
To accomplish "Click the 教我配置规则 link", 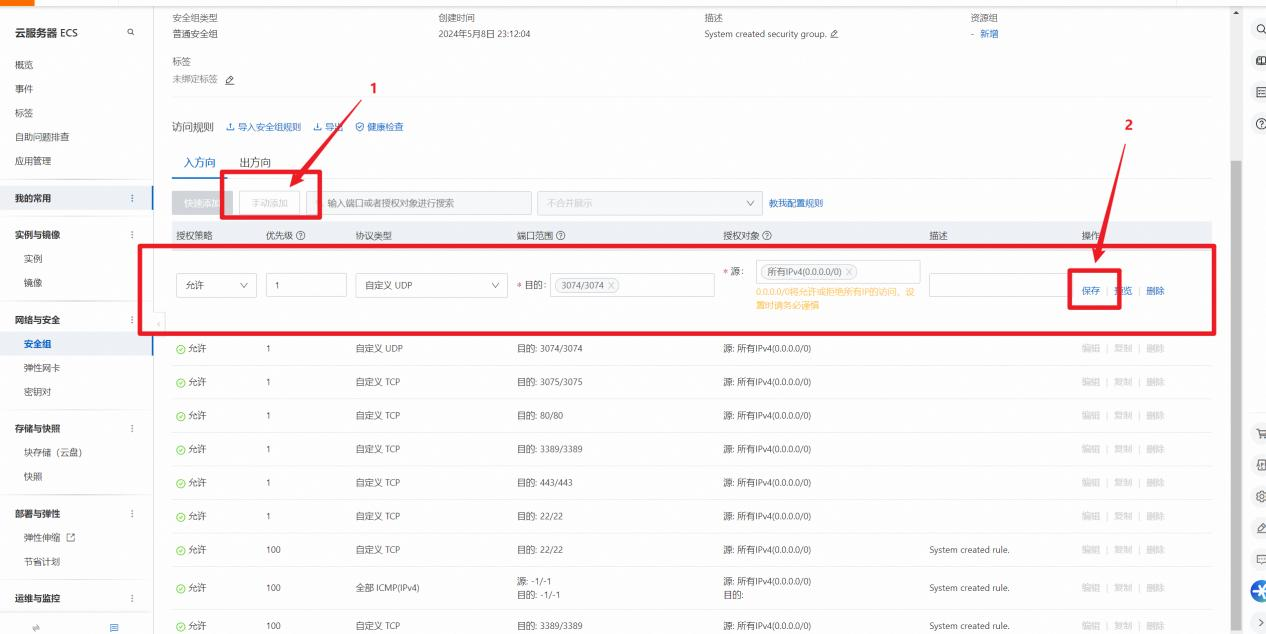I will (796, 203).
